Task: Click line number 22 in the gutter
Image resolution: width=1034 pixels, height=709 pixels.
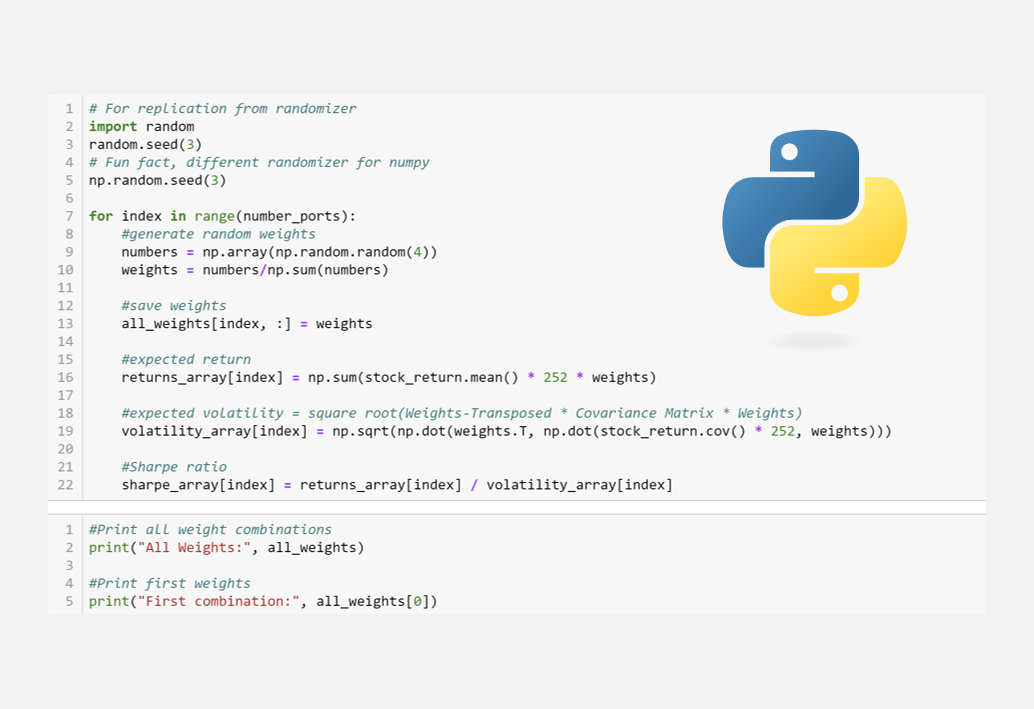Action: 65,484
